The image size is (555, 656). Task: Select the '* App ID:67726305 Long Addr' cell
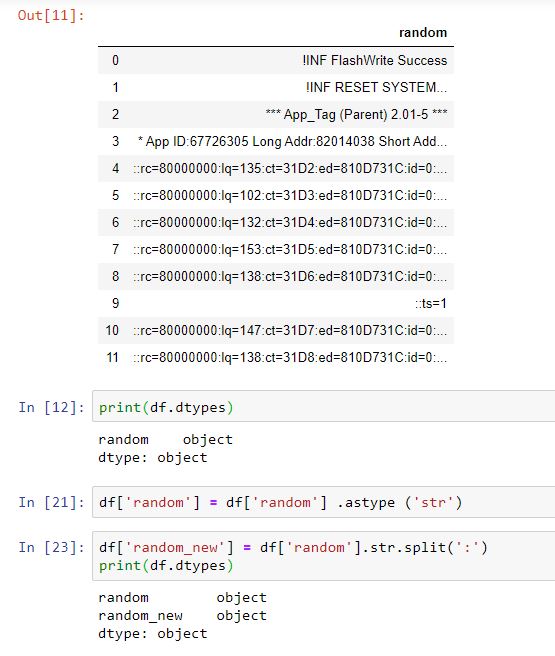tap(292, 141)
